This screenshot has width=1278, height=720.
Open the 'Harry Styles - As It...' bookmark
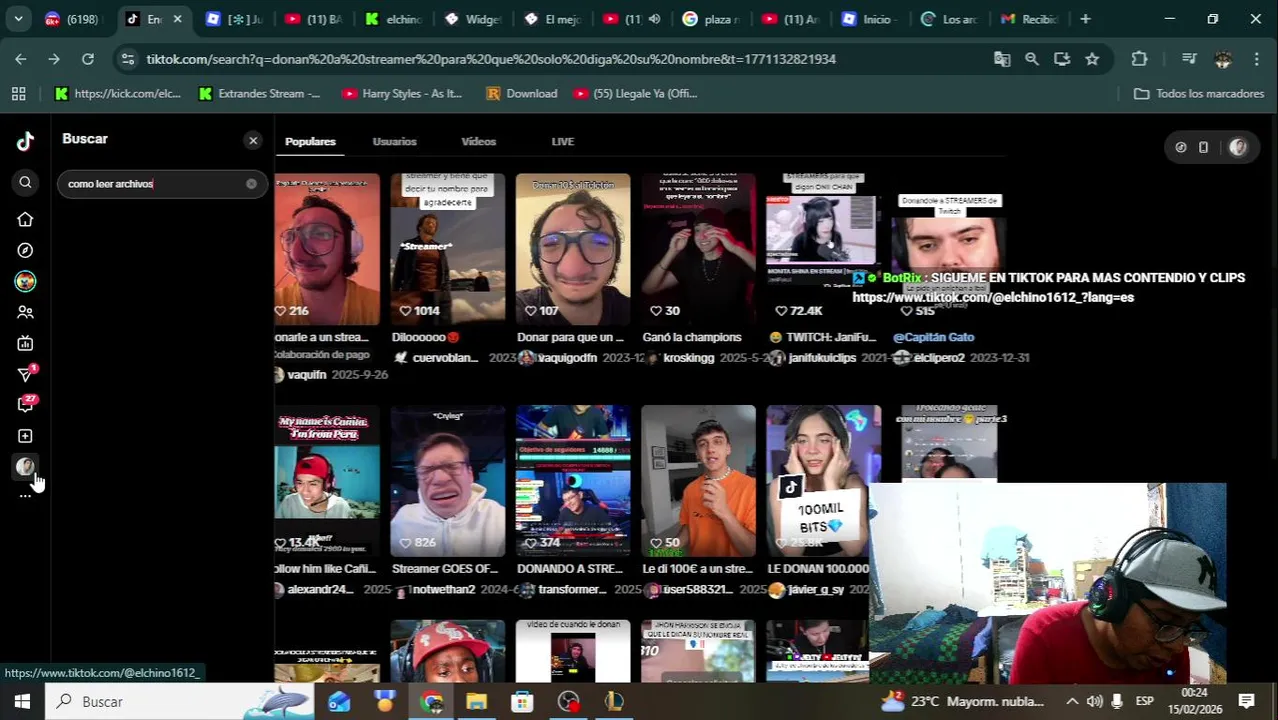[402, 94]
